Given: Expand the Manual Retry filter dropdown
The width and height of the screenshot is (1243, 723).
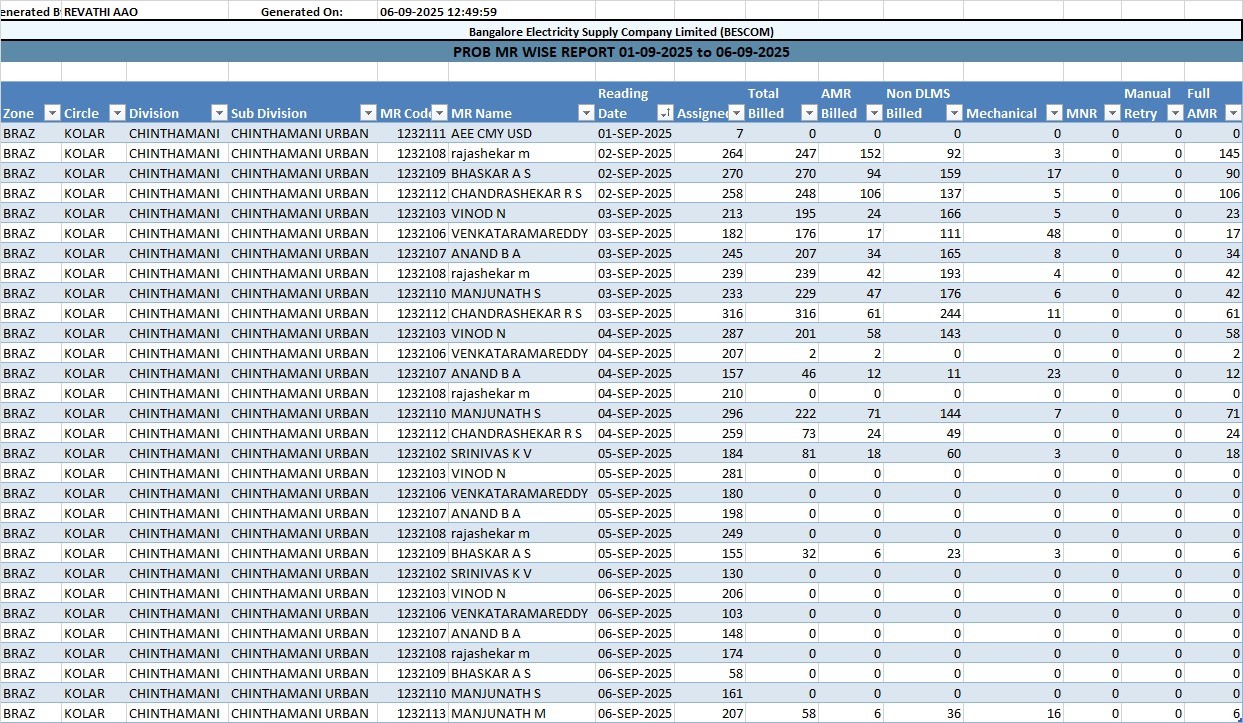Looking at the screenshot, I should (1175, 113).
